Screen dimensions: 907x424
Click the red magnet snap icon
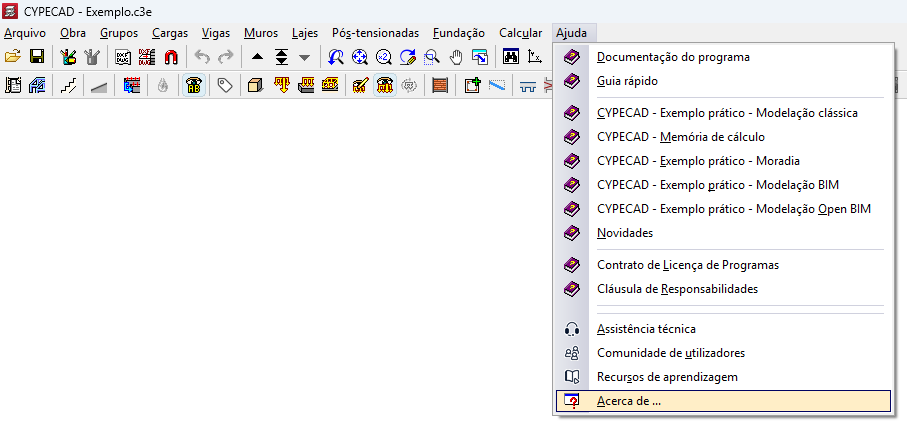coord(171,57)
